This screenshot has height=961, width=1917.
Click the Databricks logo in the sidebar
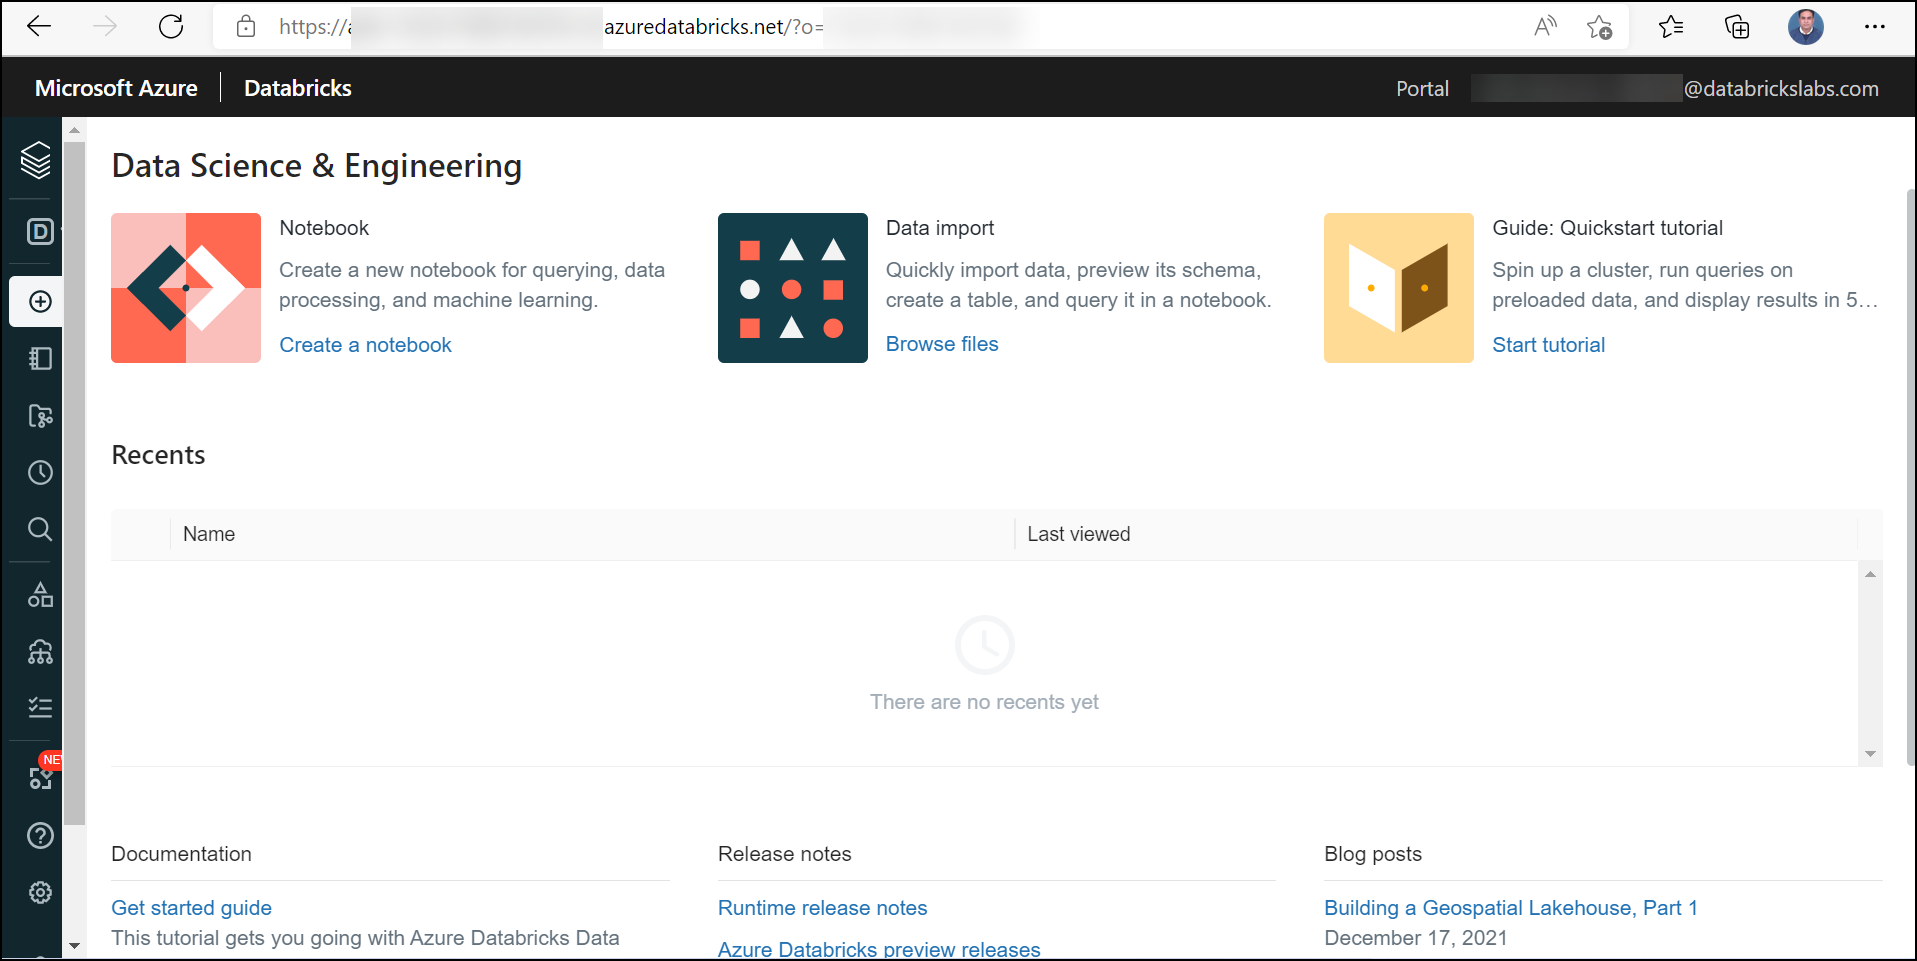coord(36,160)
